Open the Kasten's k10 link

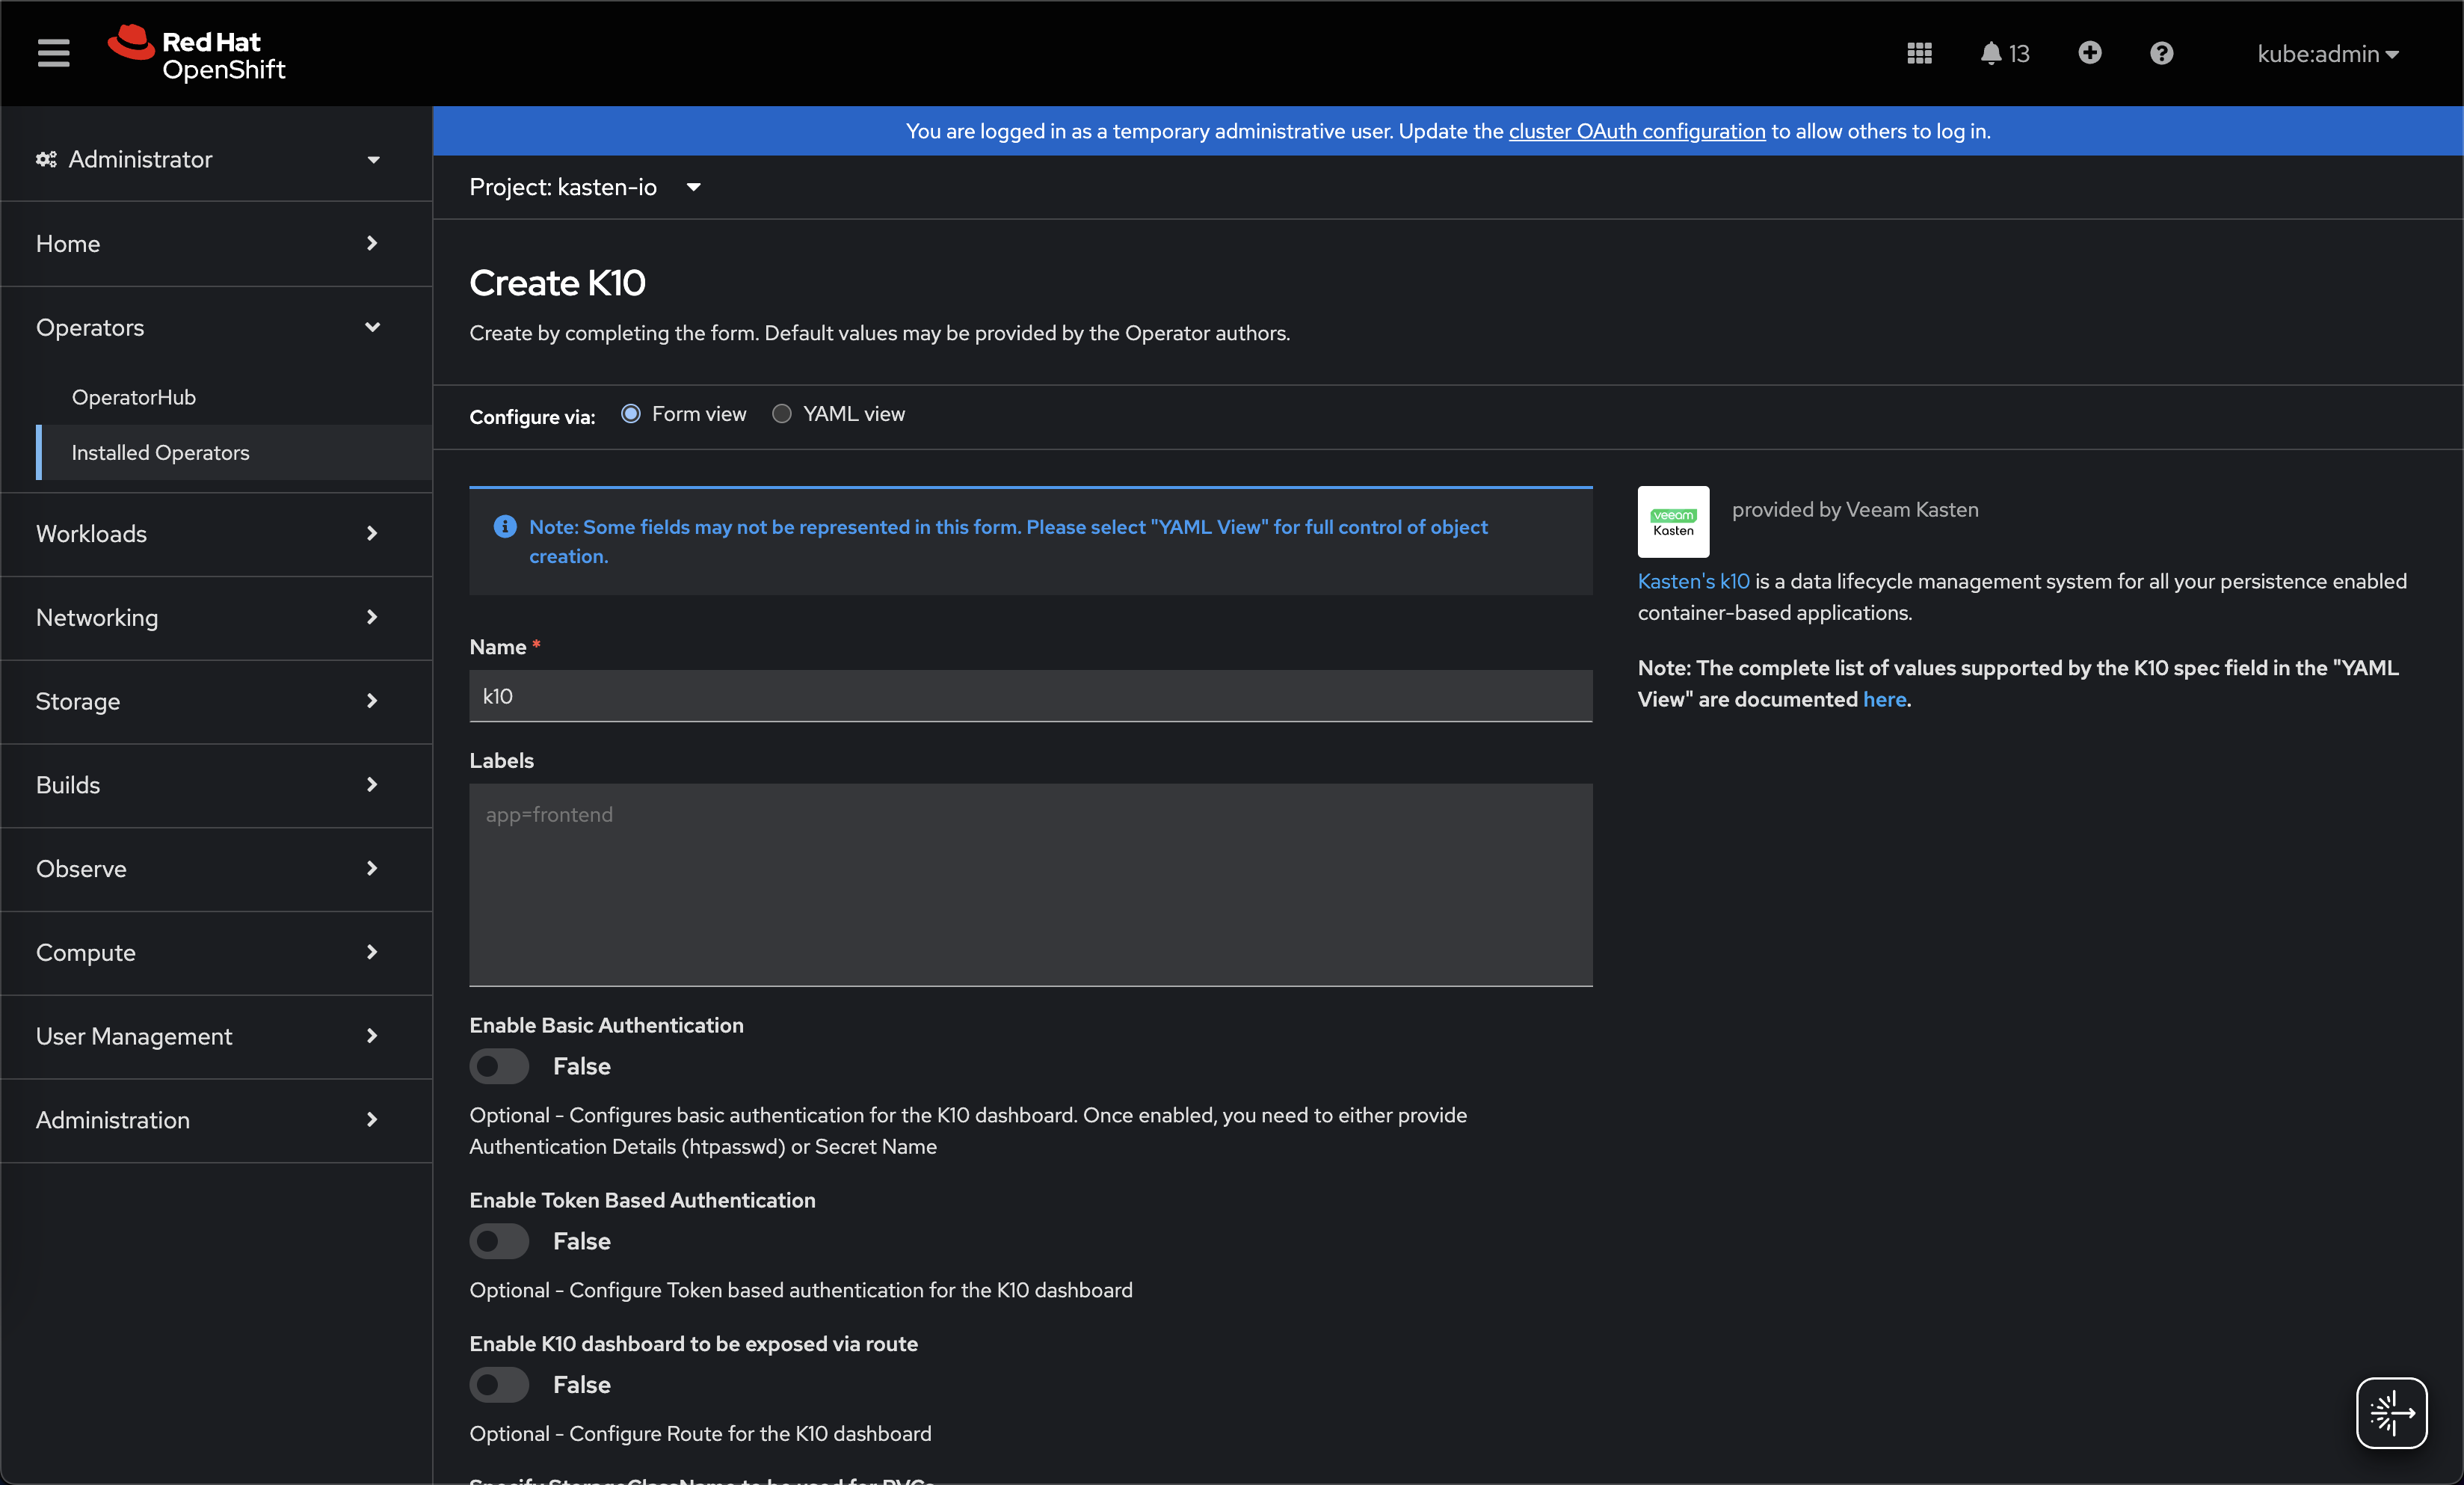[x=1693, y=581]
